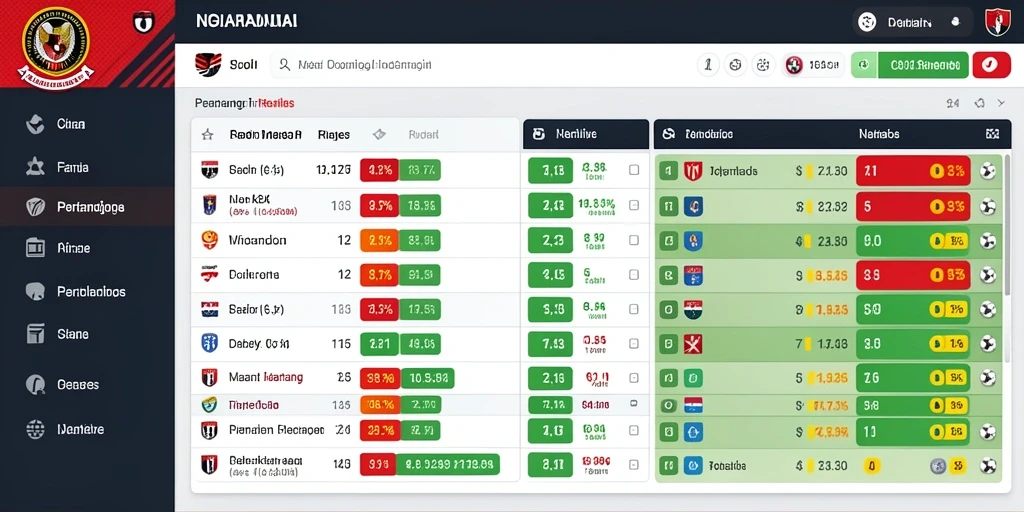Open the Pertolacloos sidebar item

(87, 291)
